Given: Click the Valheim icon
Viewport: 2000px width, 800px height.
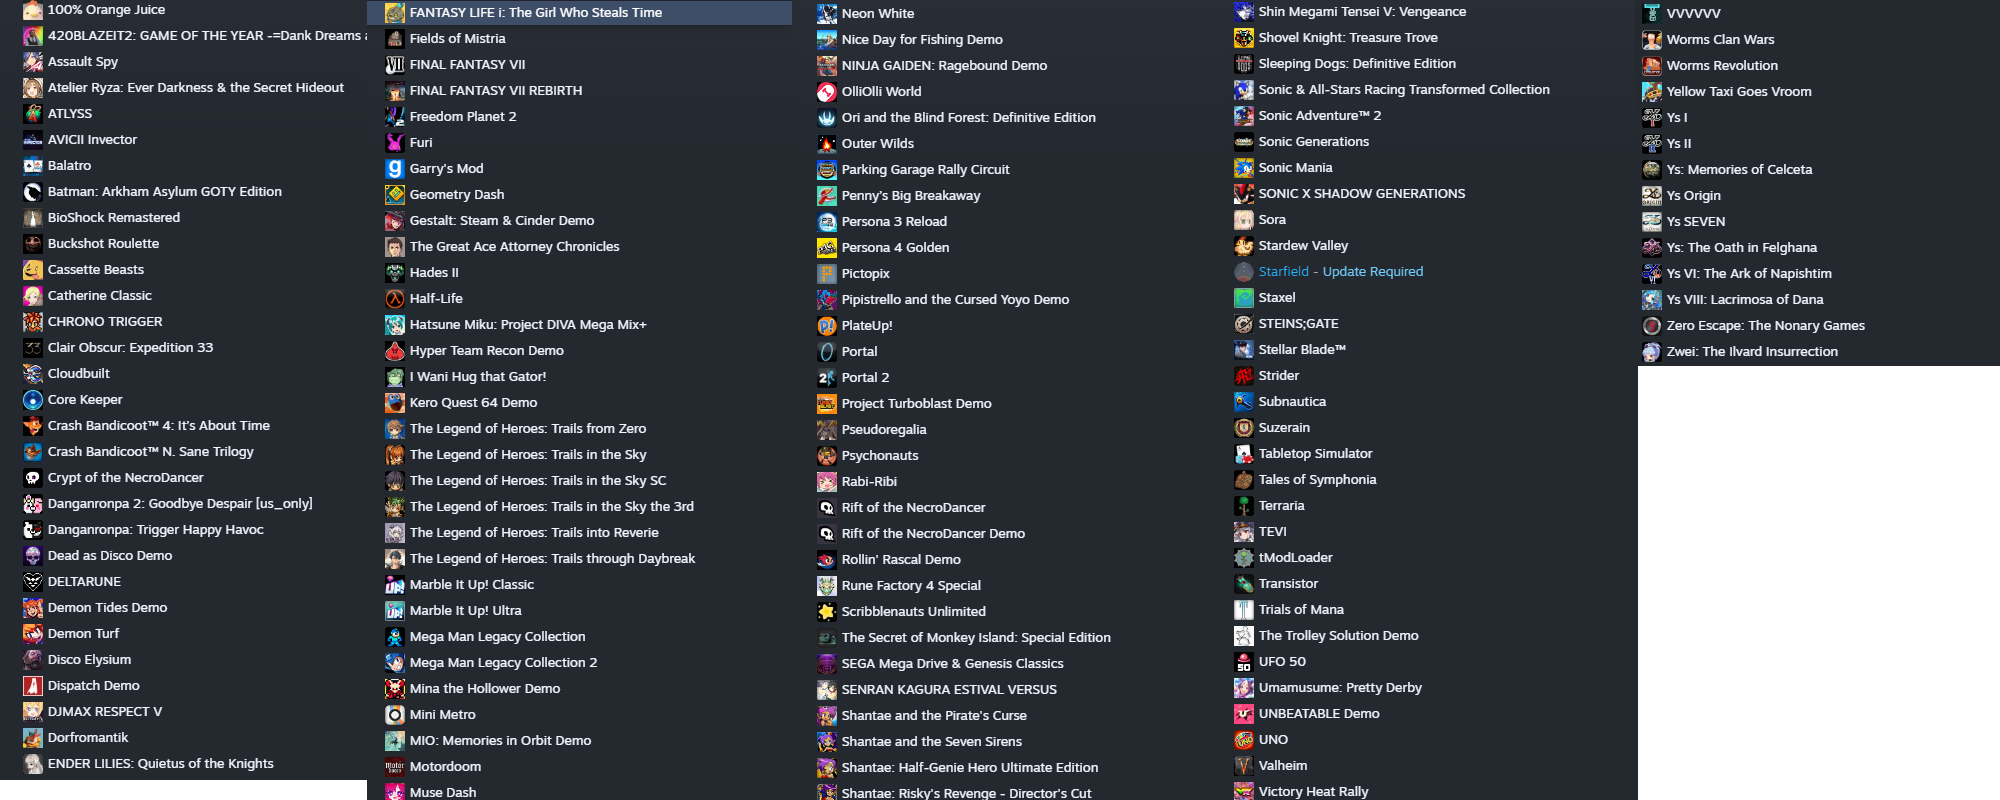Looking at the screenshot, I should click(1244, 766).
